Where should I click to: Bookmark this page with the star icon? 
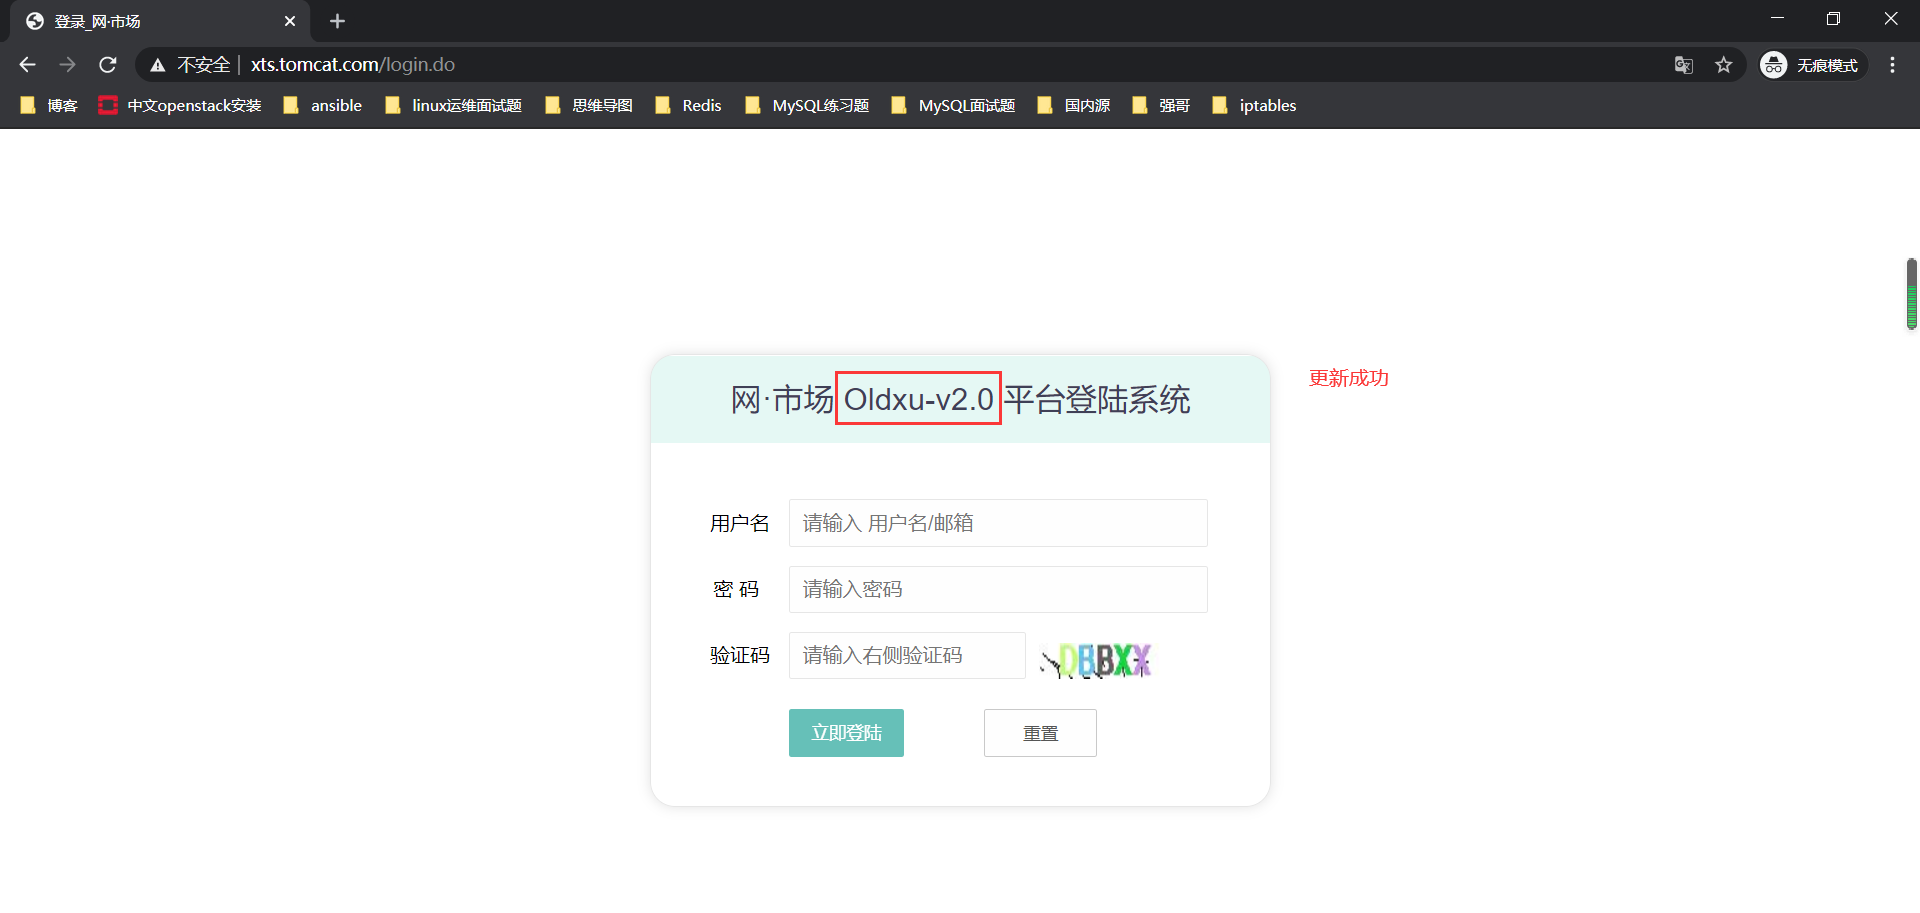point(1724,65)
